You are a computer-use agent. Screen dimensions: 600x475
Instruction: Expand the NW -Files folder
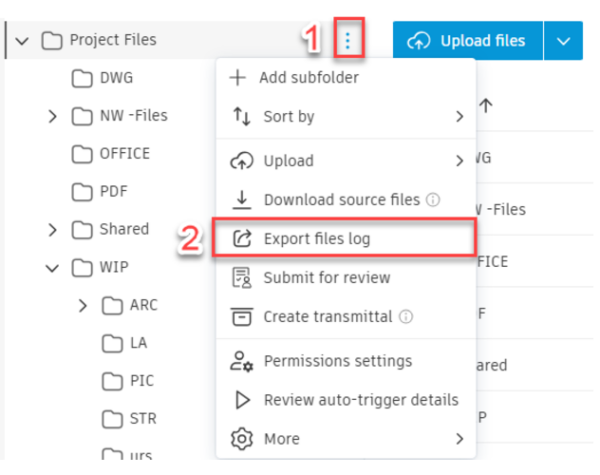52,117
